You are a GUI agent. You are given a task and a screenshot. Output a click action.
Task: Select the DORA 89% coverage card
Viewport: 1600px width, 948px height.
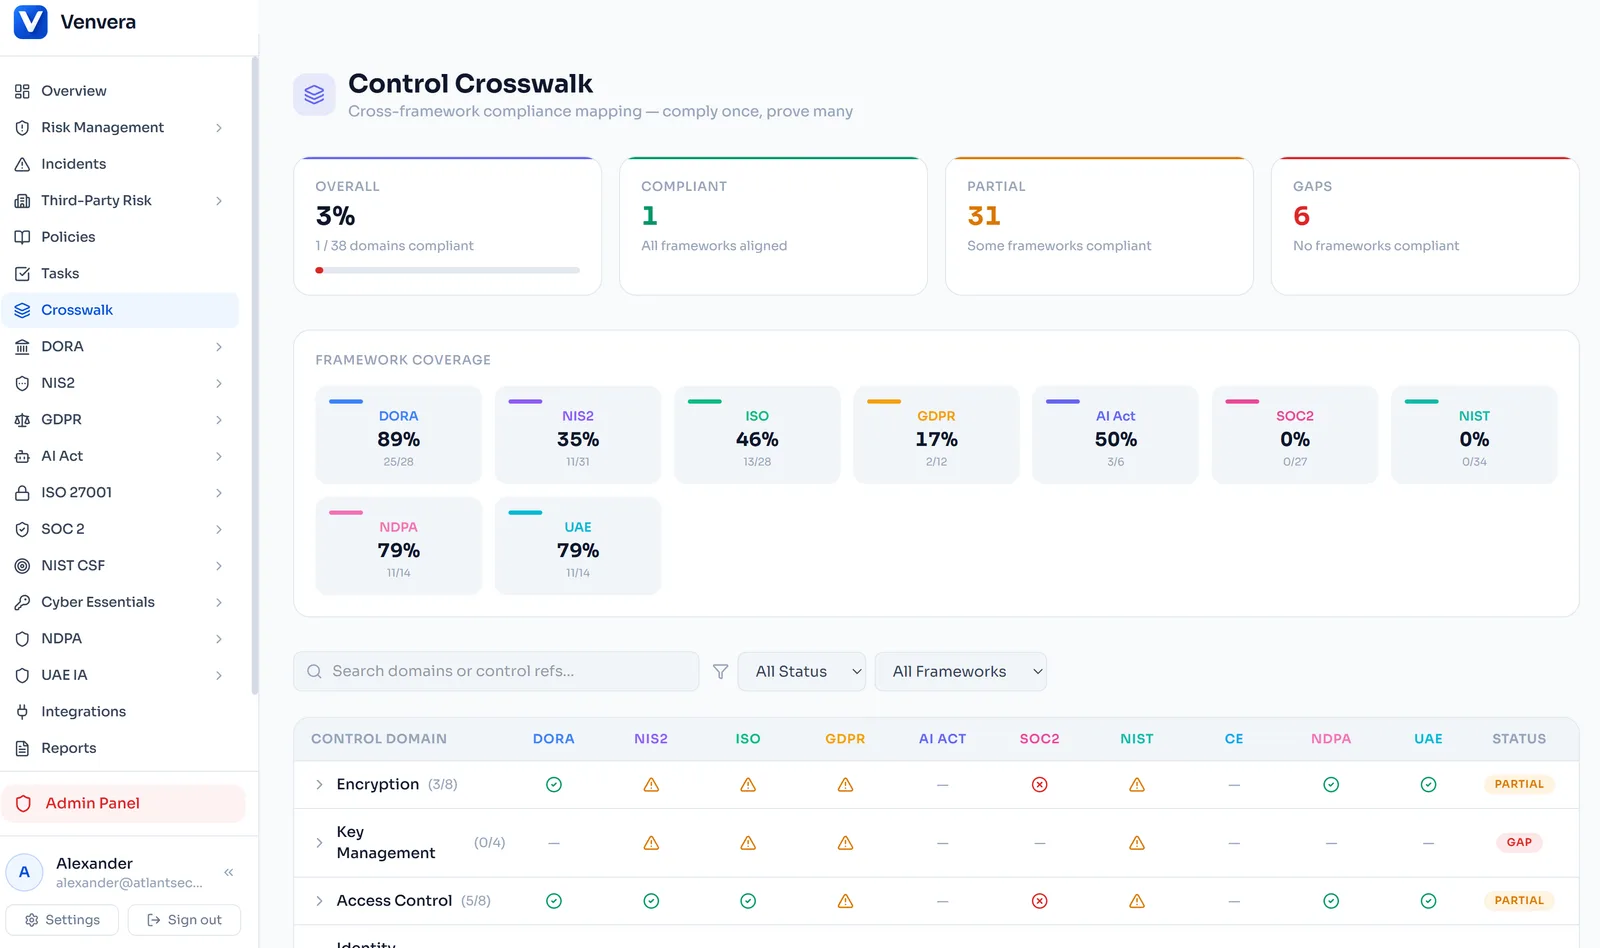coord(398,435)
